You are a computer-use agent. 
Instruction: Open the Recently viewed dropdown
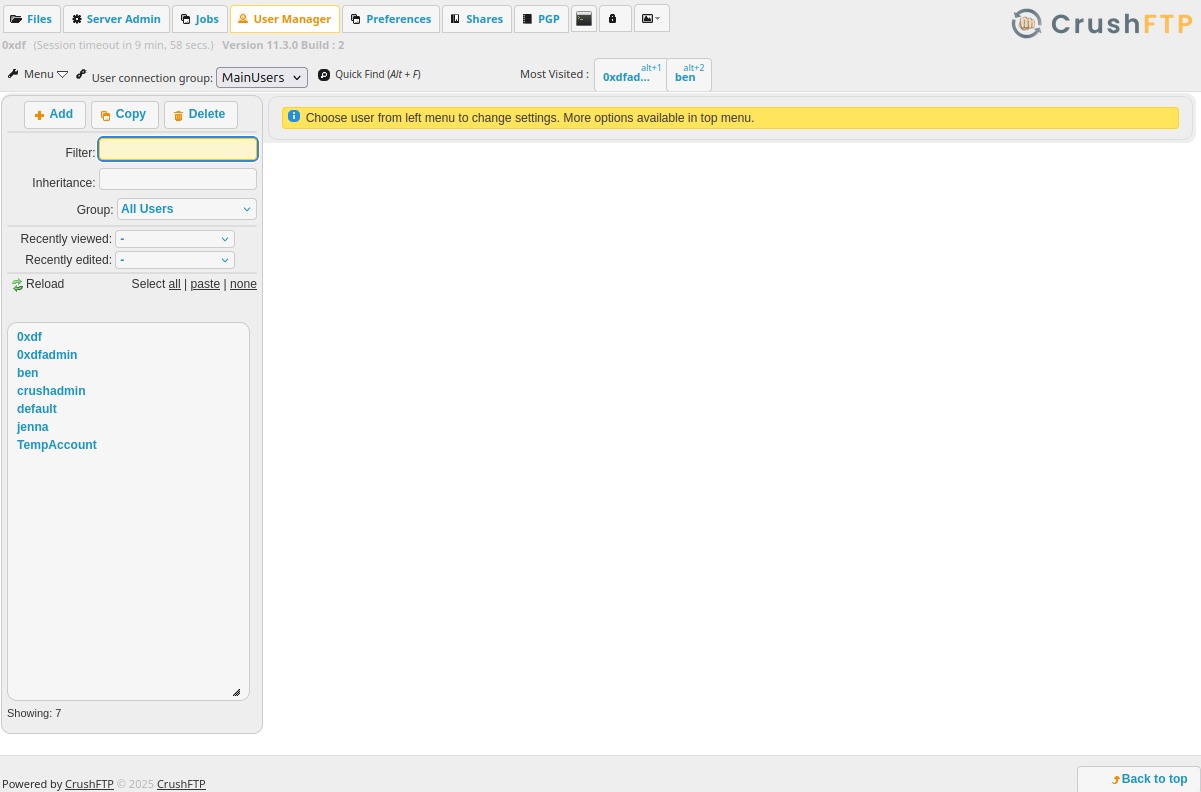click(x=175, y=239)
